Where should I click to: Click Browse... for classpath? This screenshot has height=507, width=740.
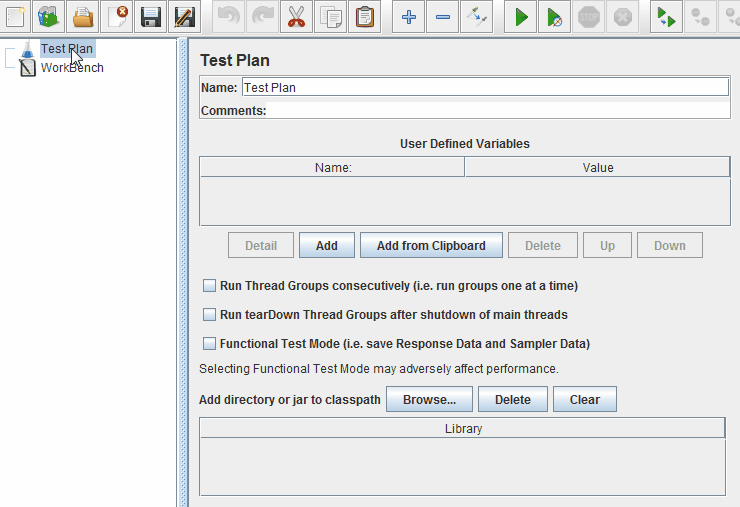click(x=429, y=399)
